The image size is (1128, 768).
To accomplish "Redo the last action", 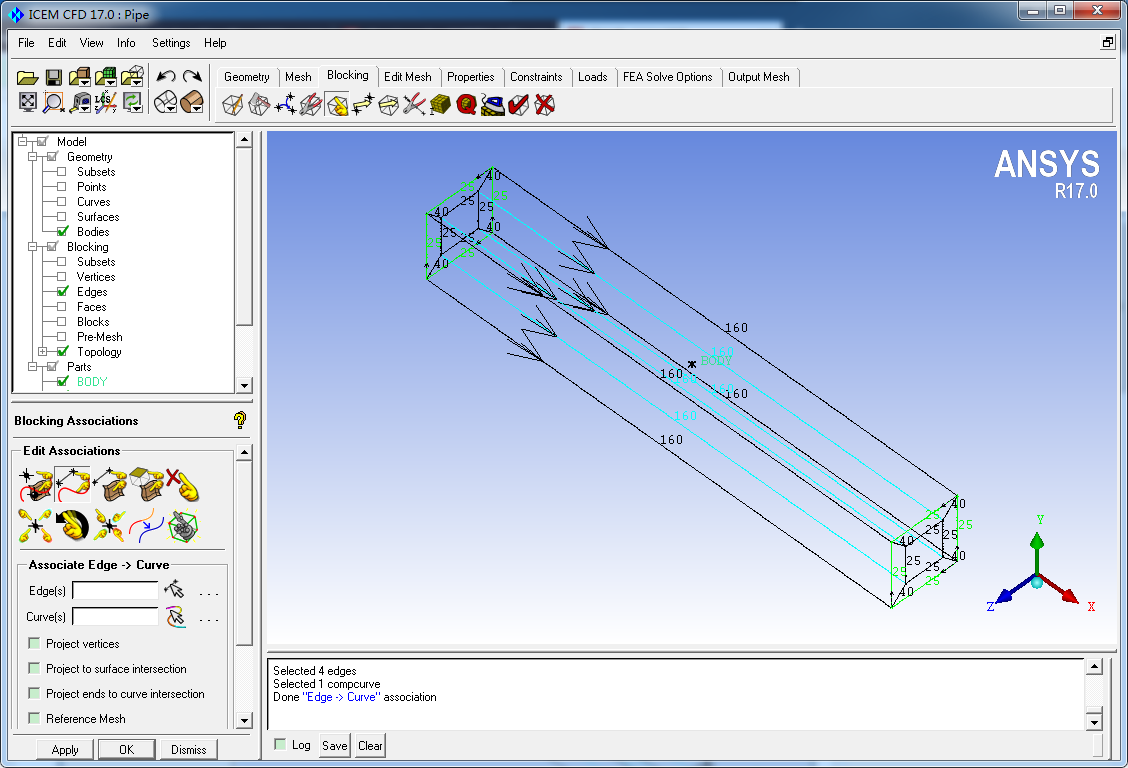I will coord(192,76).
